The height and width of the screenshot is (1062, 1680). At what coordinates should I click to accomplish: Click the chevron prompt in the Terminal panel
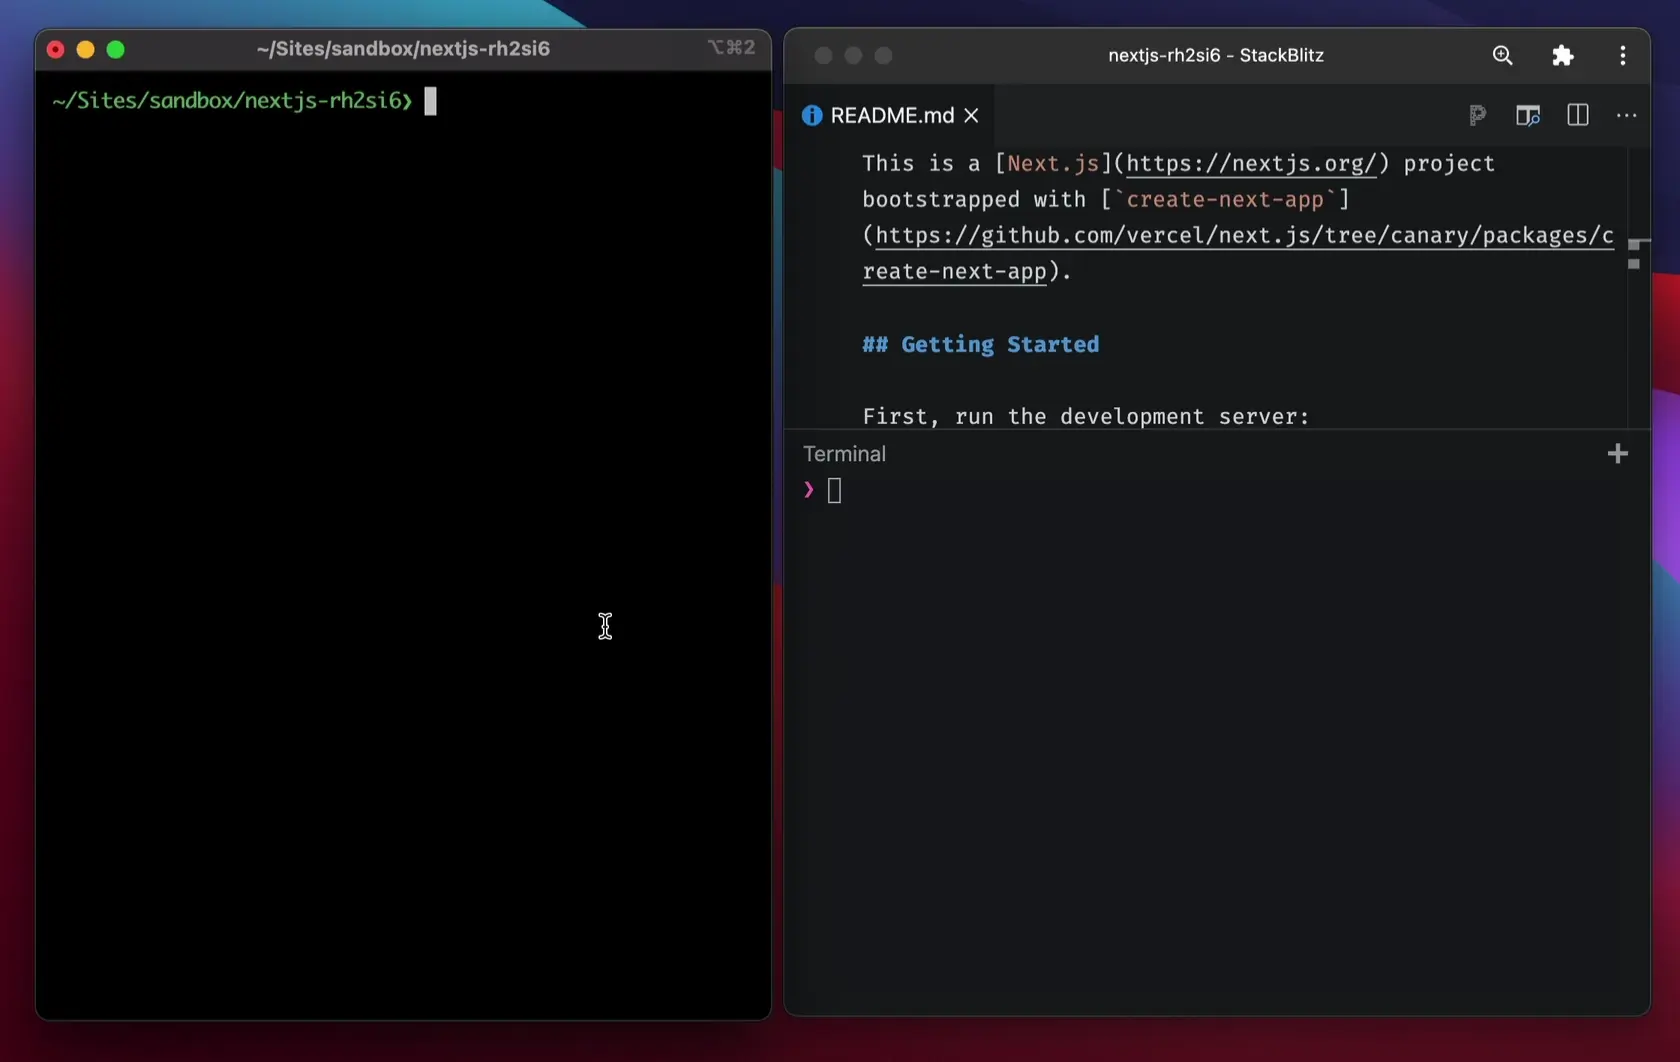coord(807,490)
